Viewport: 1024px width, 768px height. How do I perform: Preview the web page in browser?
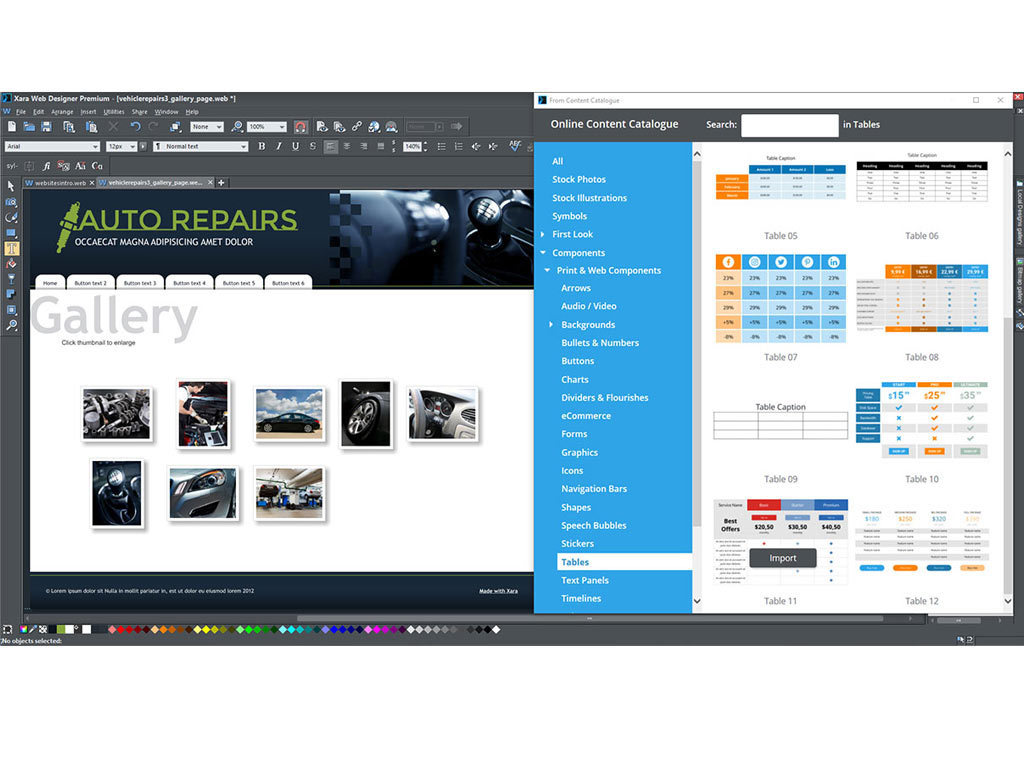tap(321, 127)
